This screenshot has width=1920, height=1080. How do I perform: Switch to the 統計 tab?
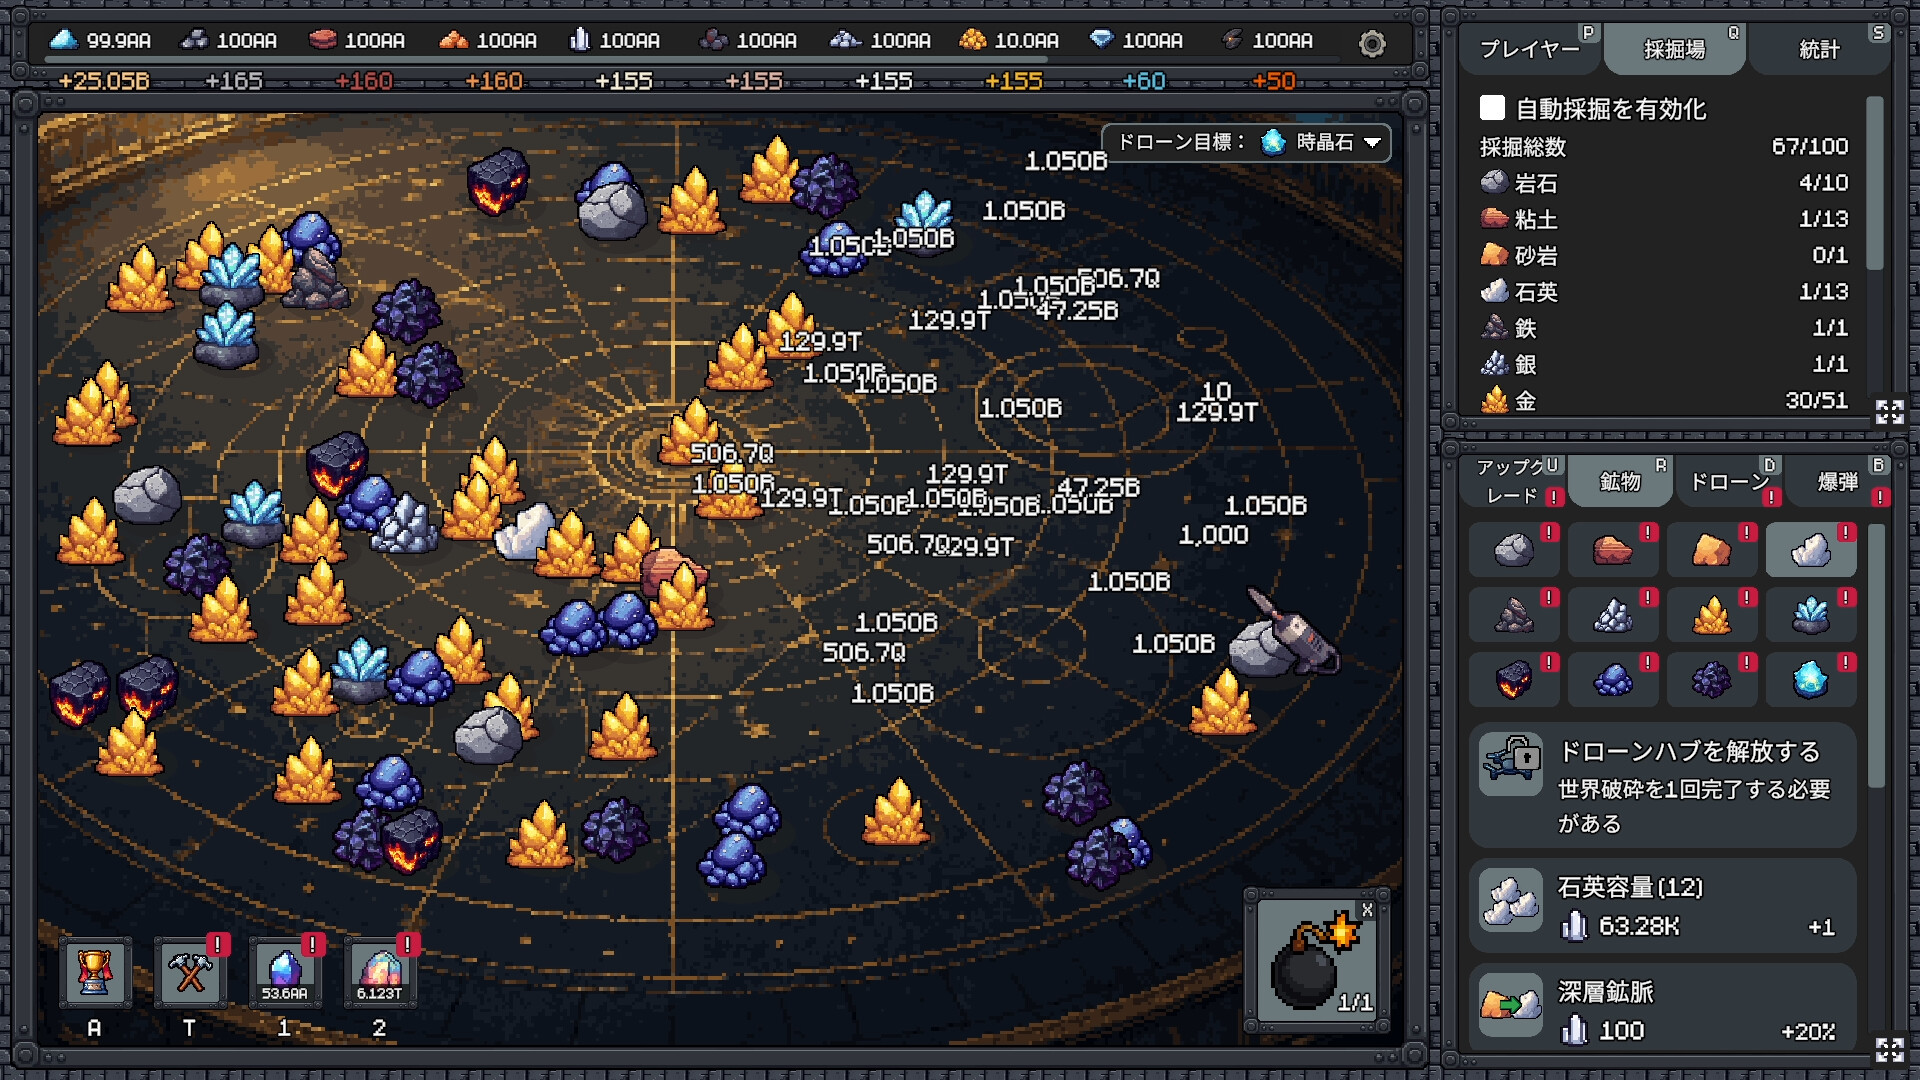1819,49
